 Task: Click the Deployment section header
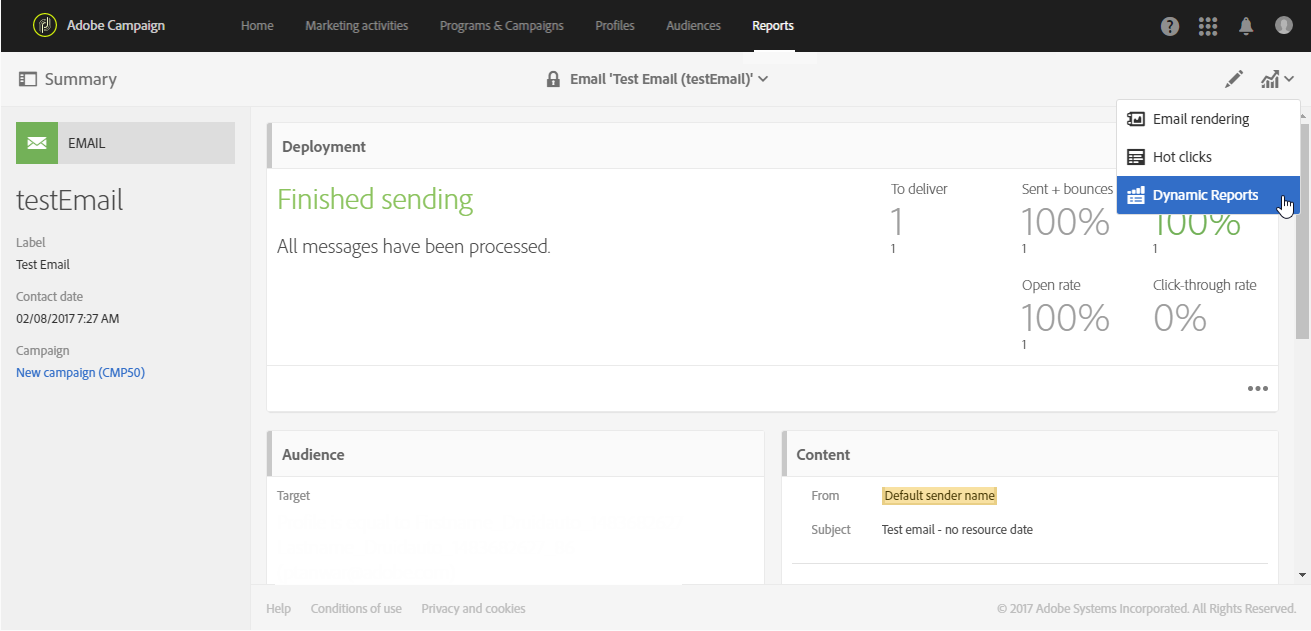point(324,146)
